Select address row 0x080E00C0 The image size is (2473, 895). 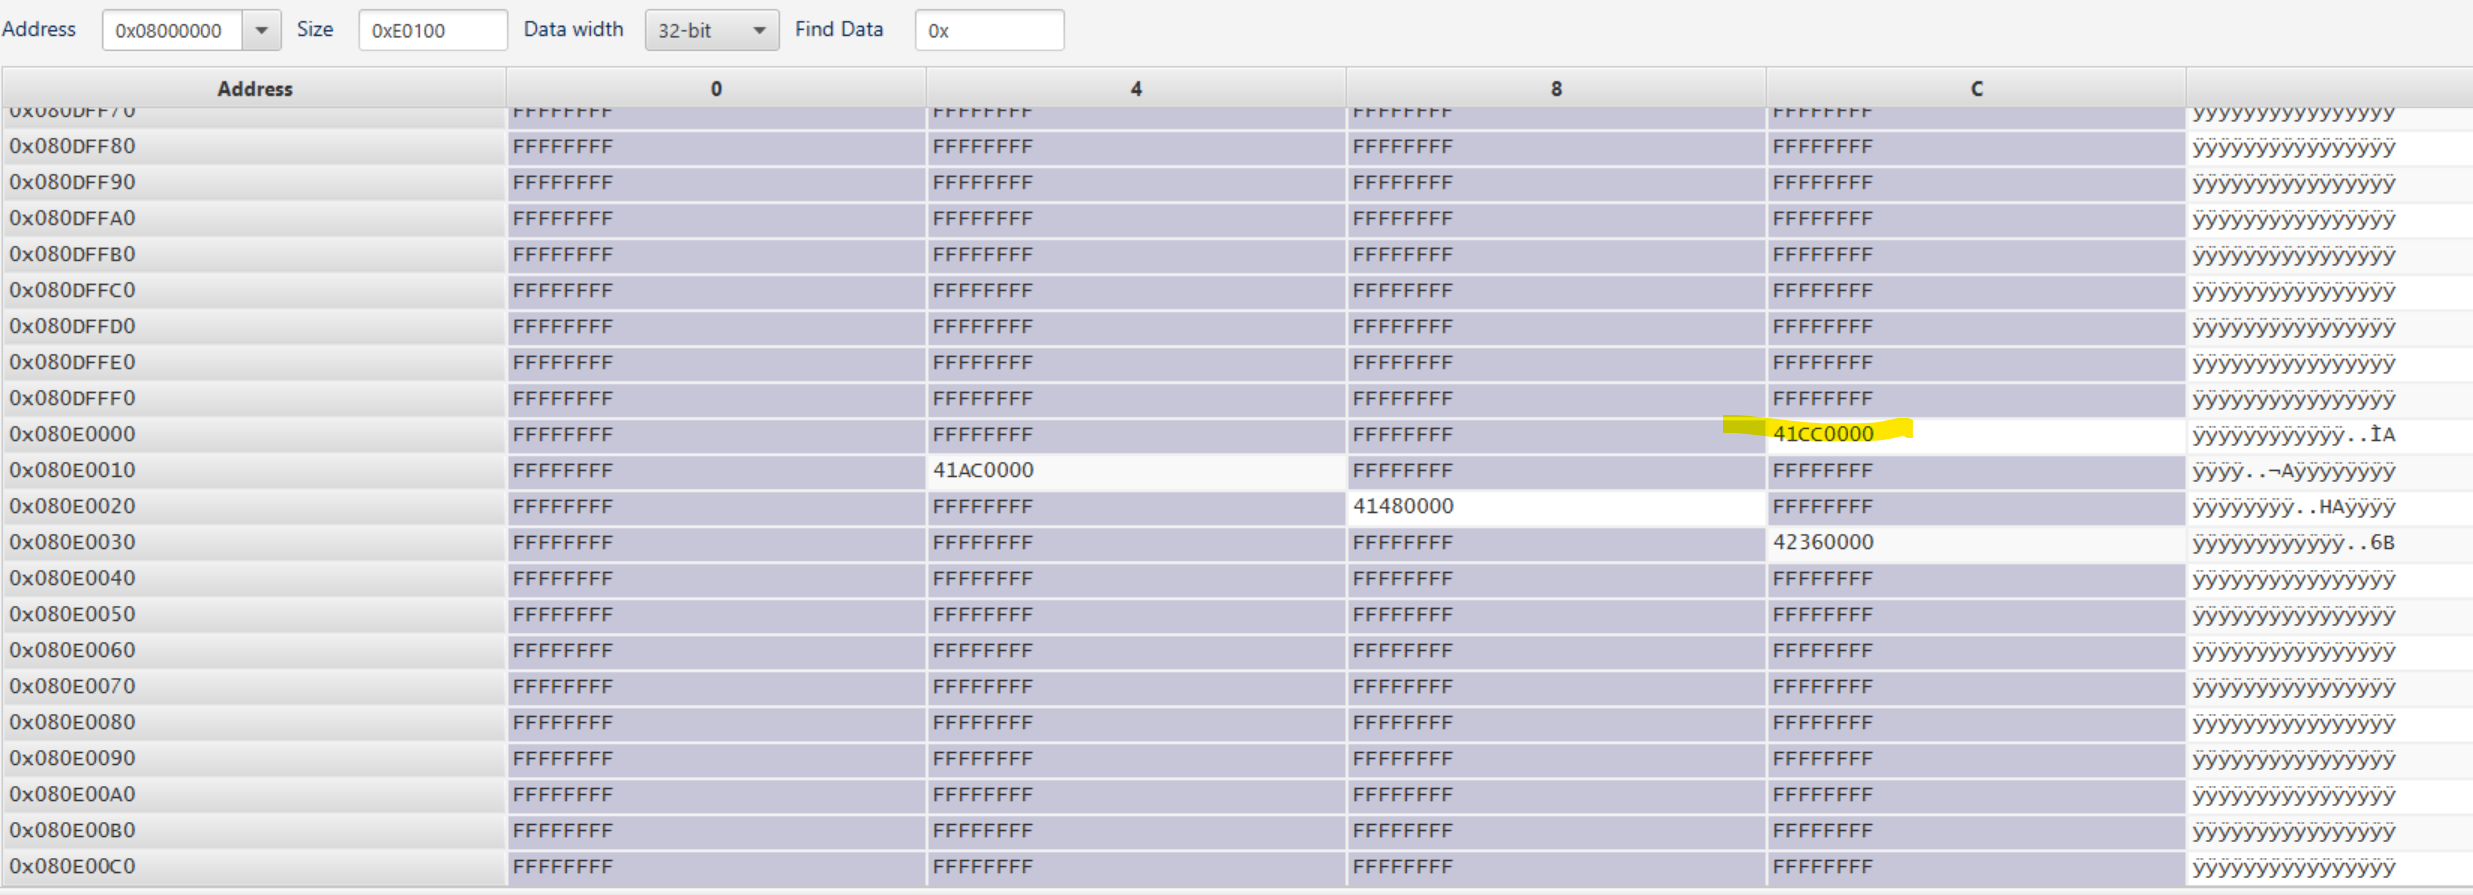click(x=254, y=866)
